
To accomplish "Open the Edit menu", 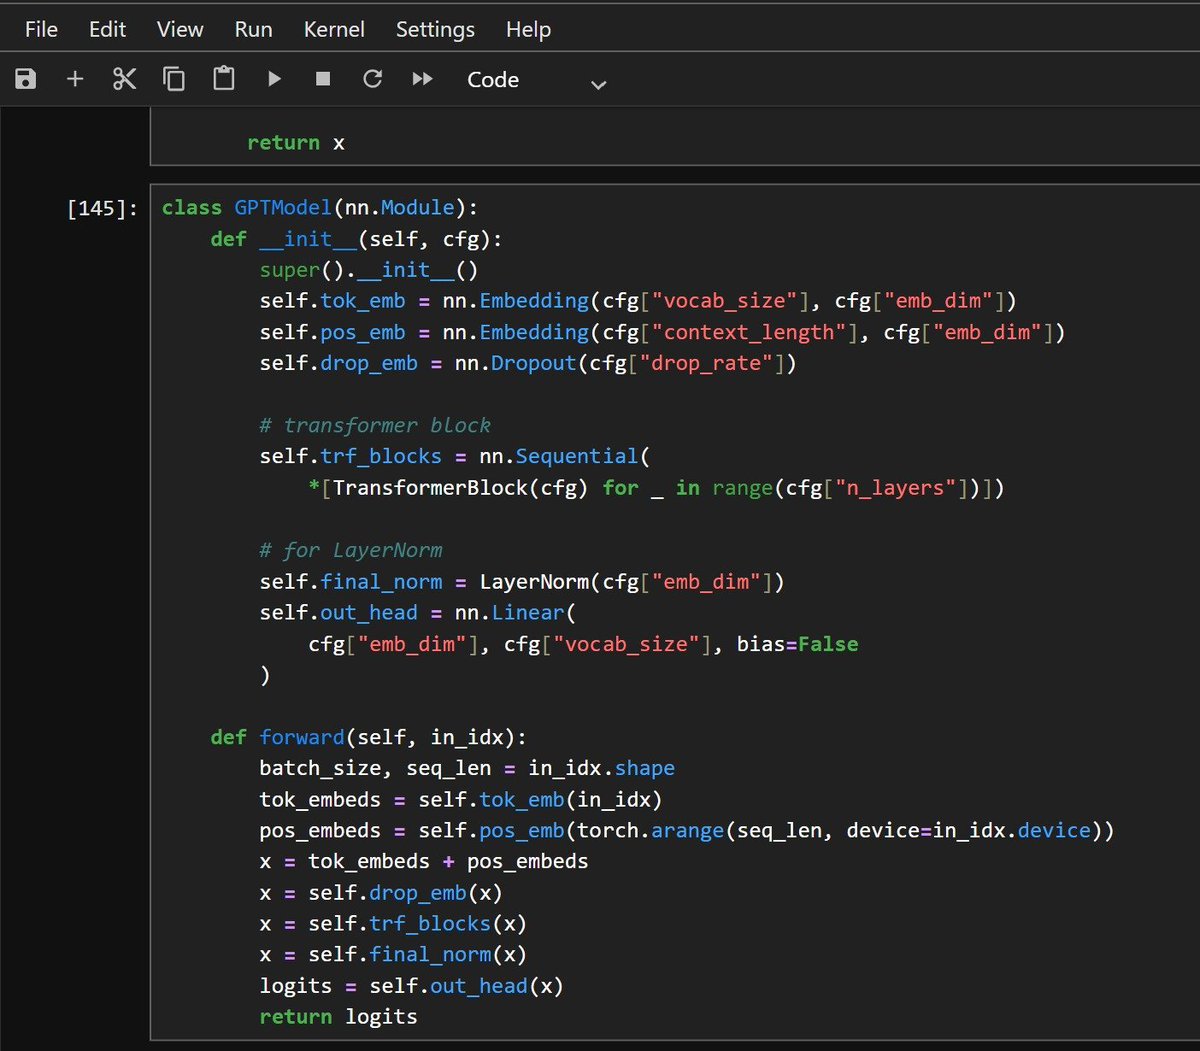I will pyautogui.click(x=107, y=30).
